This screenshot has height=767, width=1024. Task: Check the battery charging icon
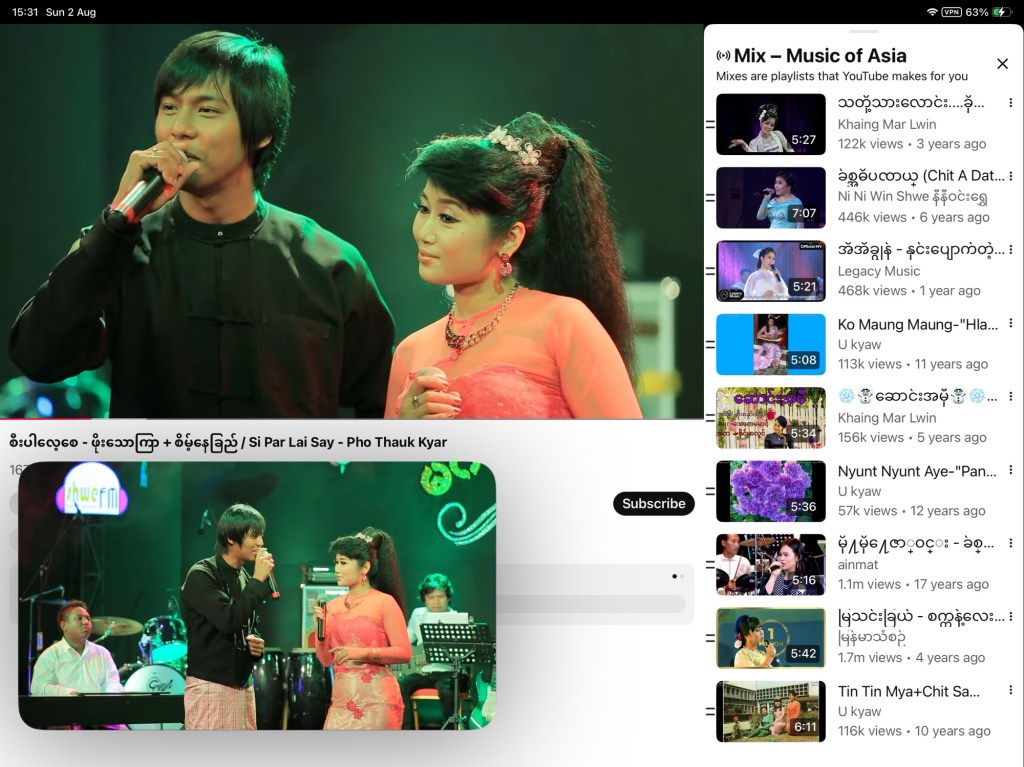tap(1000, 12)
